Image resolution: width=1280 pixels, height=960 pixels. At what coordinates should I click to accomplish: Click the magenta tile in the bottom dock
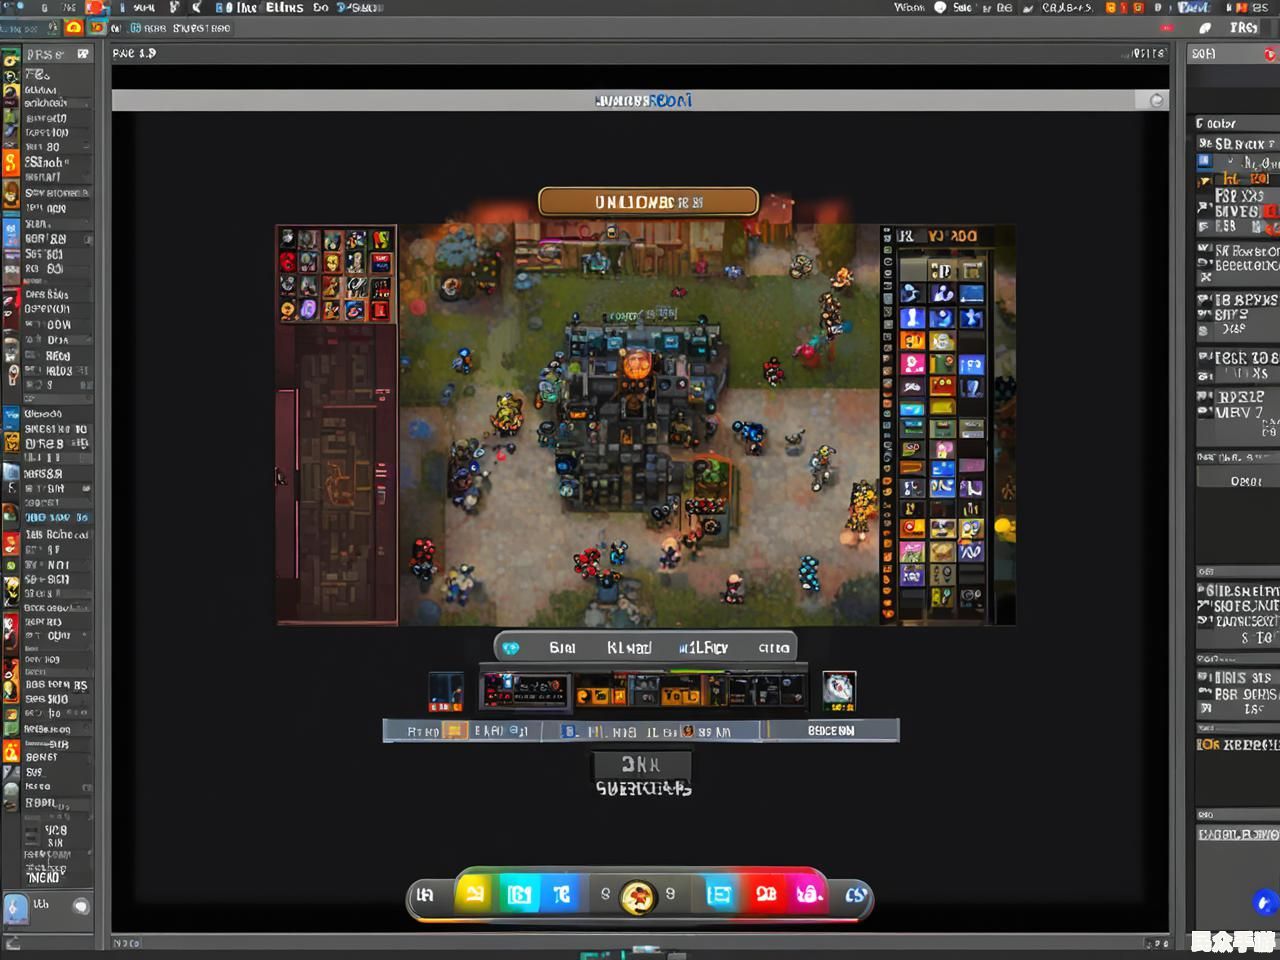pos(808,894)
